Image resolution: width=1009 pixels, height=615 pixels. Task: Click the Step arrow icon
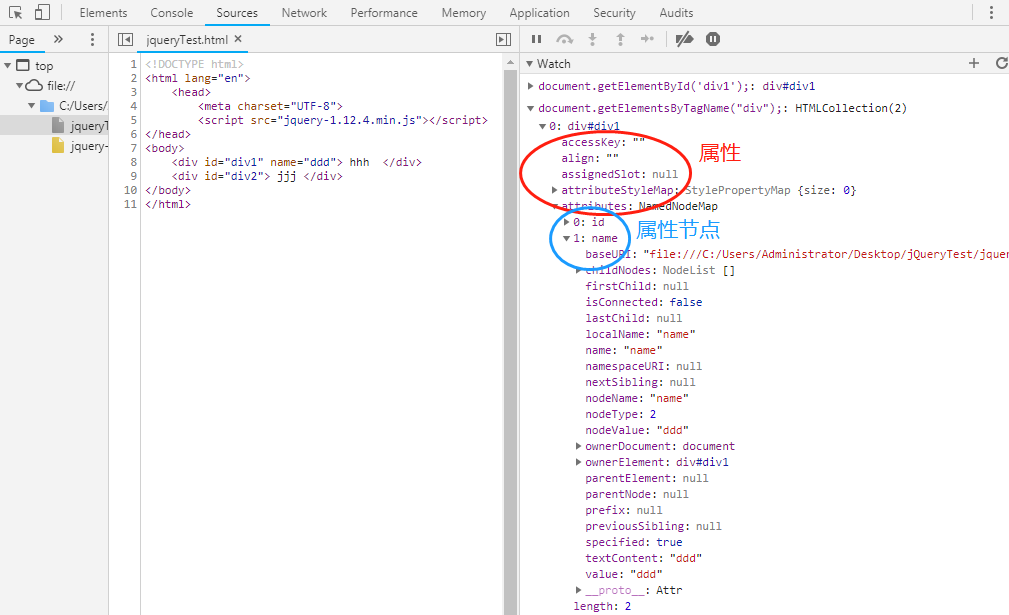(647, 39)
